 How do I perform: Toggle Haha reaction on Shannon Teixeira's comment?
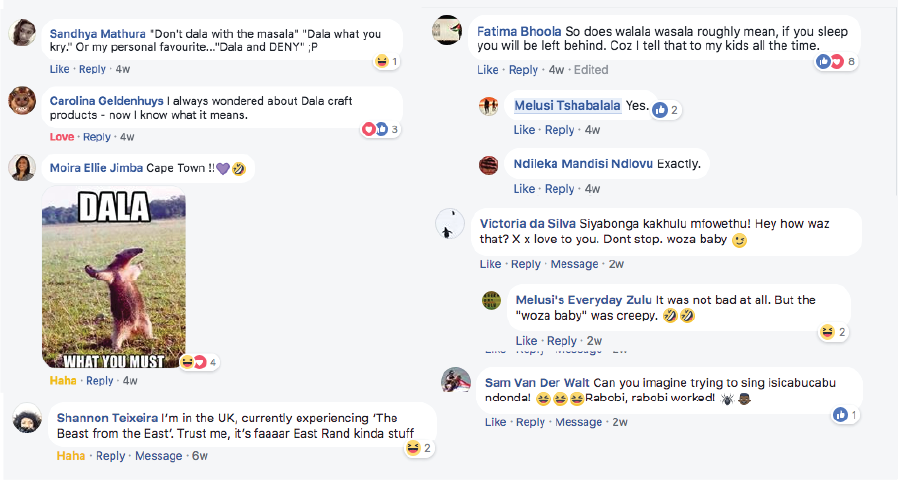pos(70,456)
